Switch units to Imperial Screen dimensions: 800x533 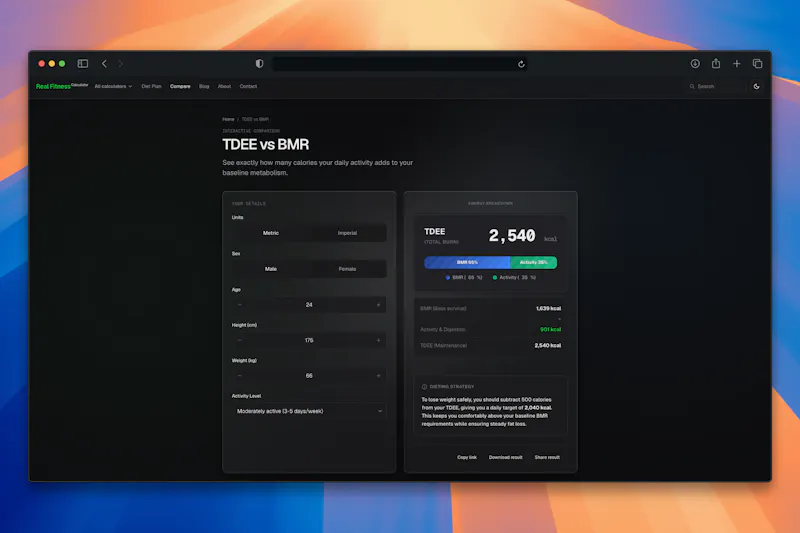click(347, 233)
